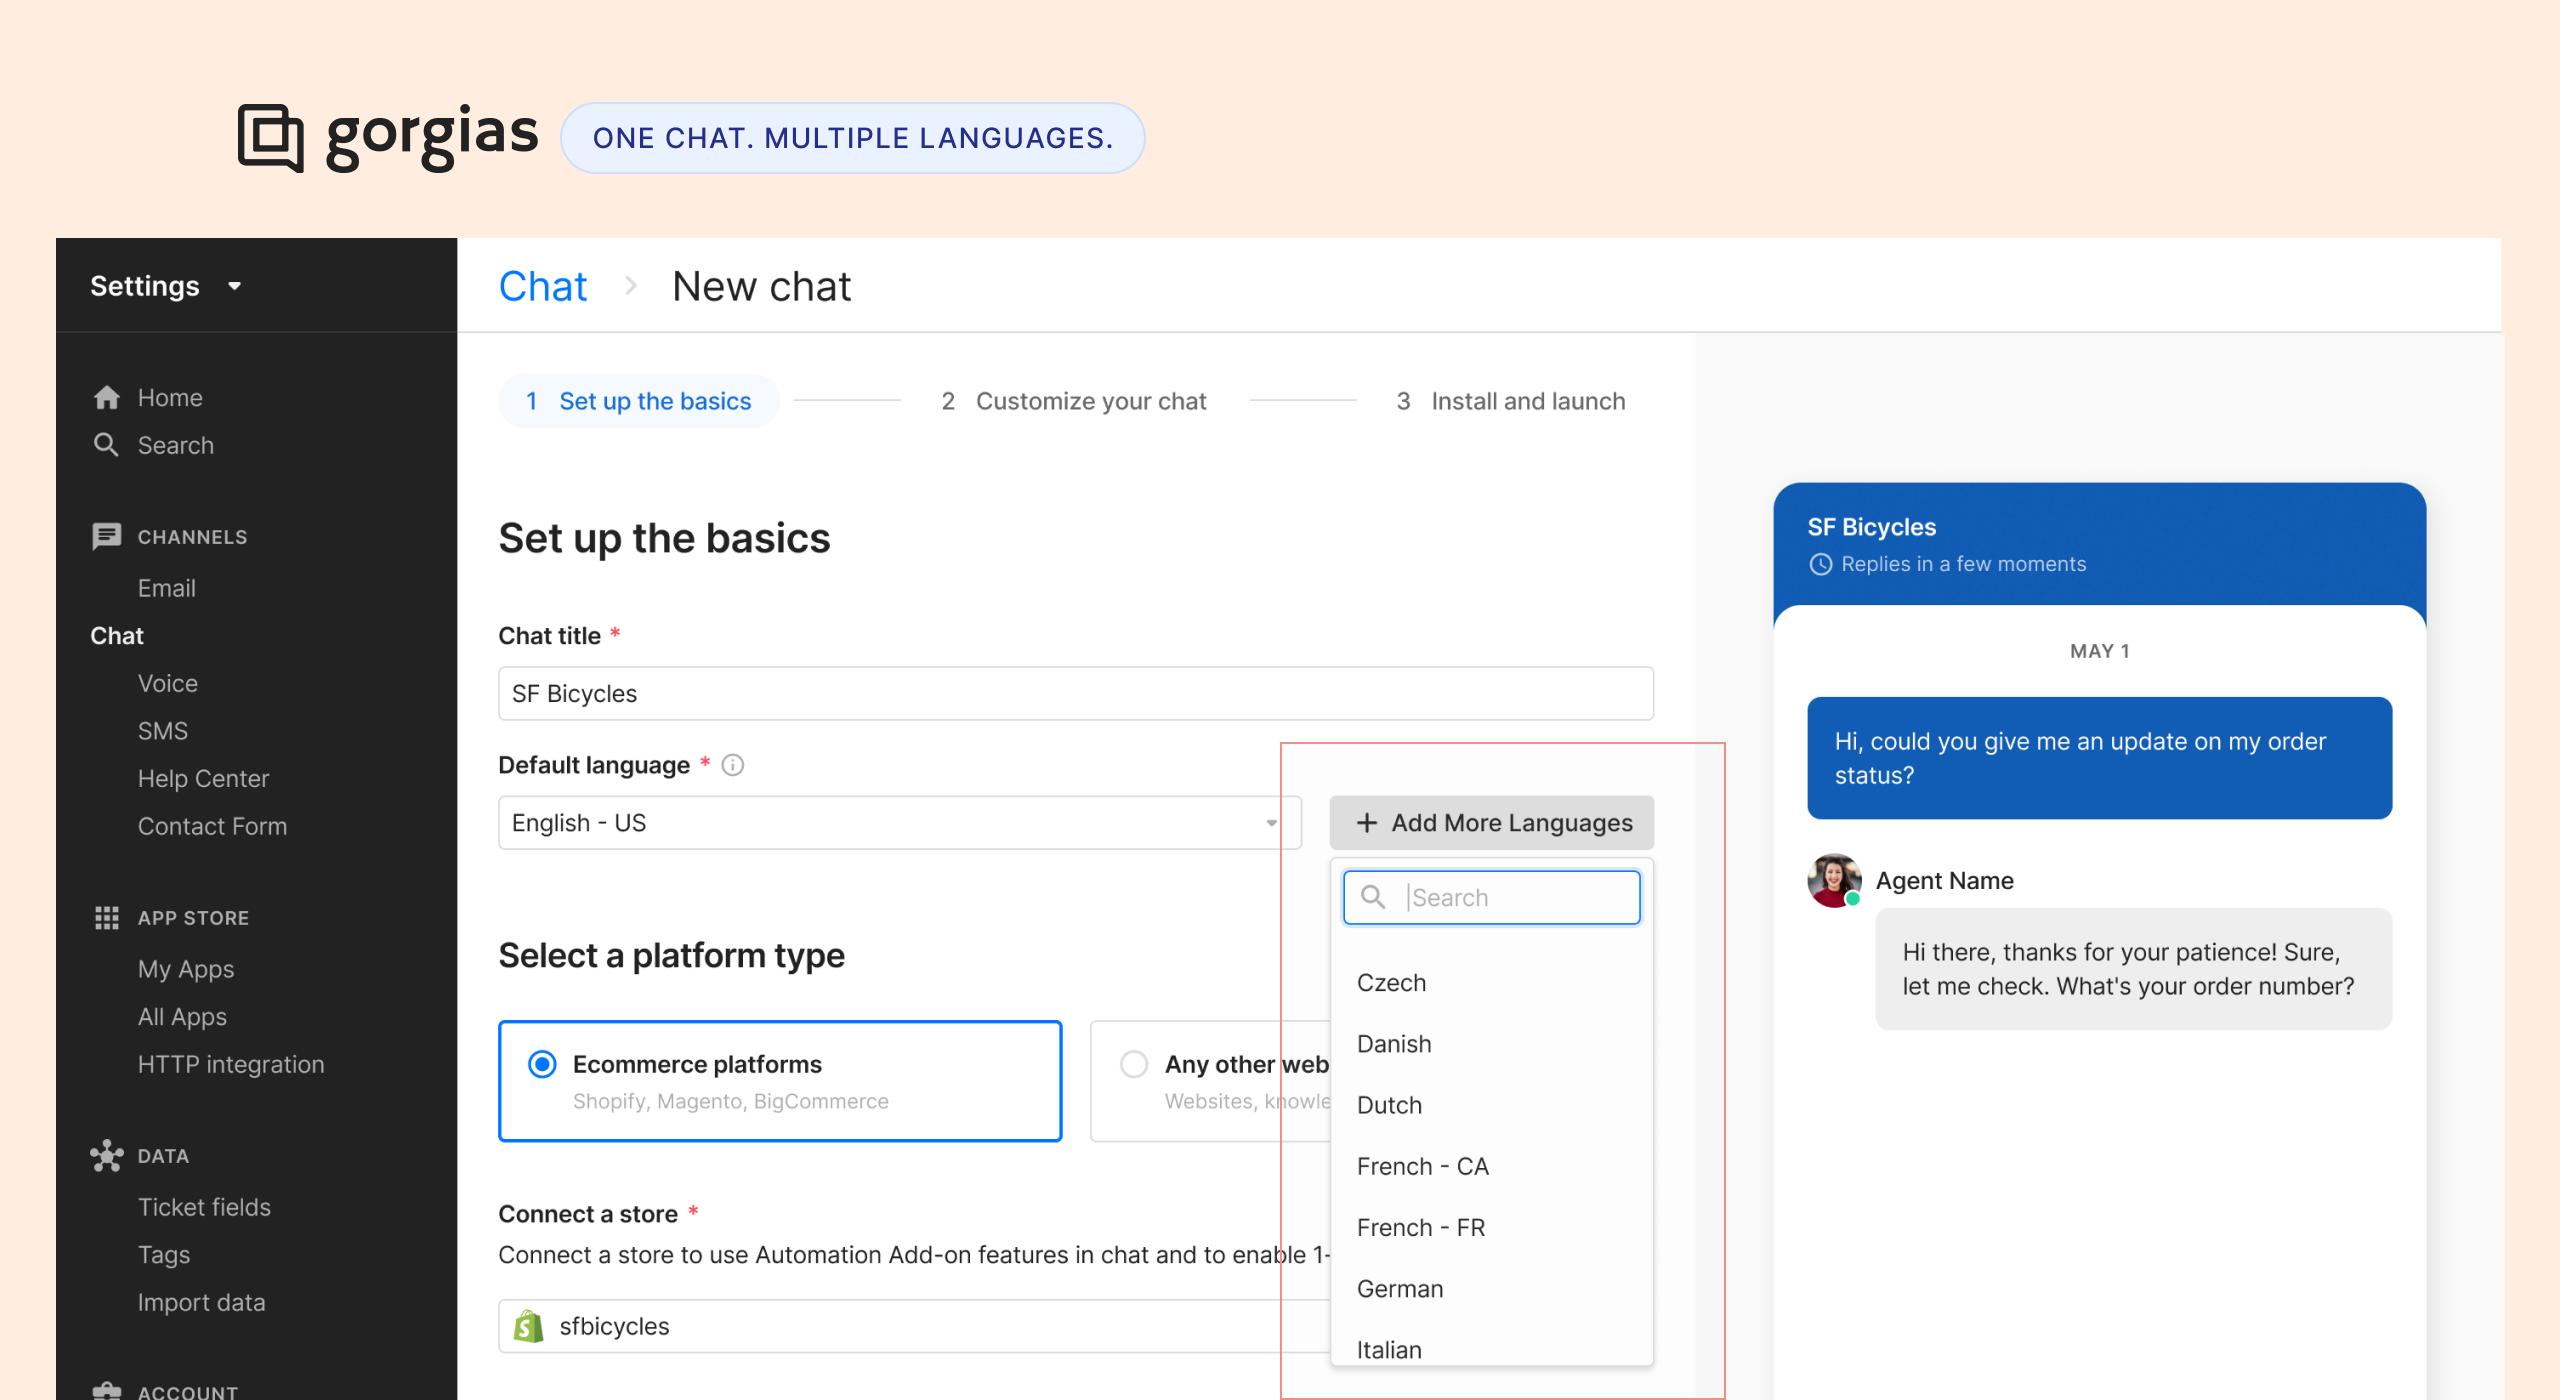
Task: Open Tags in sidebar
Action: (164, 1255)
